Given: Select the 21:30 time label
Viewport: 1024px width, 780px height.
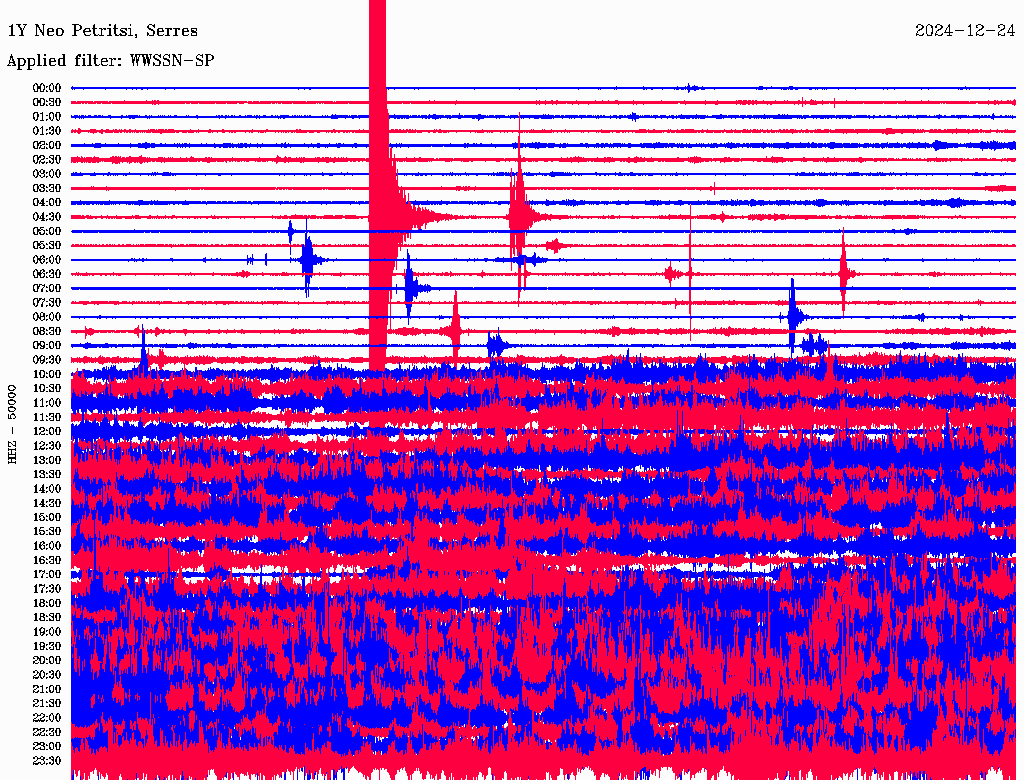Looking at the screenshot, I should [x=47, y=704].
